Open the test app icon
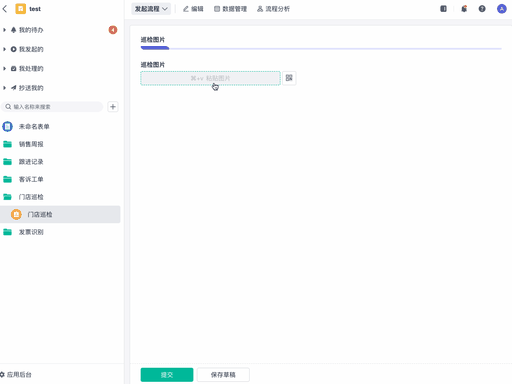This screenshot has width=512, height=384. pyautogui.click(x=21, y=9)
